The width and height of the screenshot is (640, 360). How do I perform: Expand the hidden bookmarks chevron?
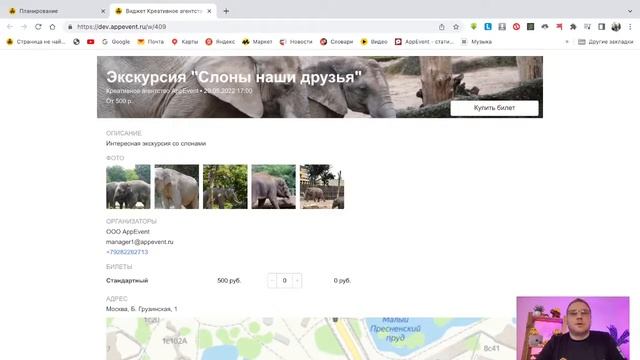pyautogui.click(x=567, y=42)
